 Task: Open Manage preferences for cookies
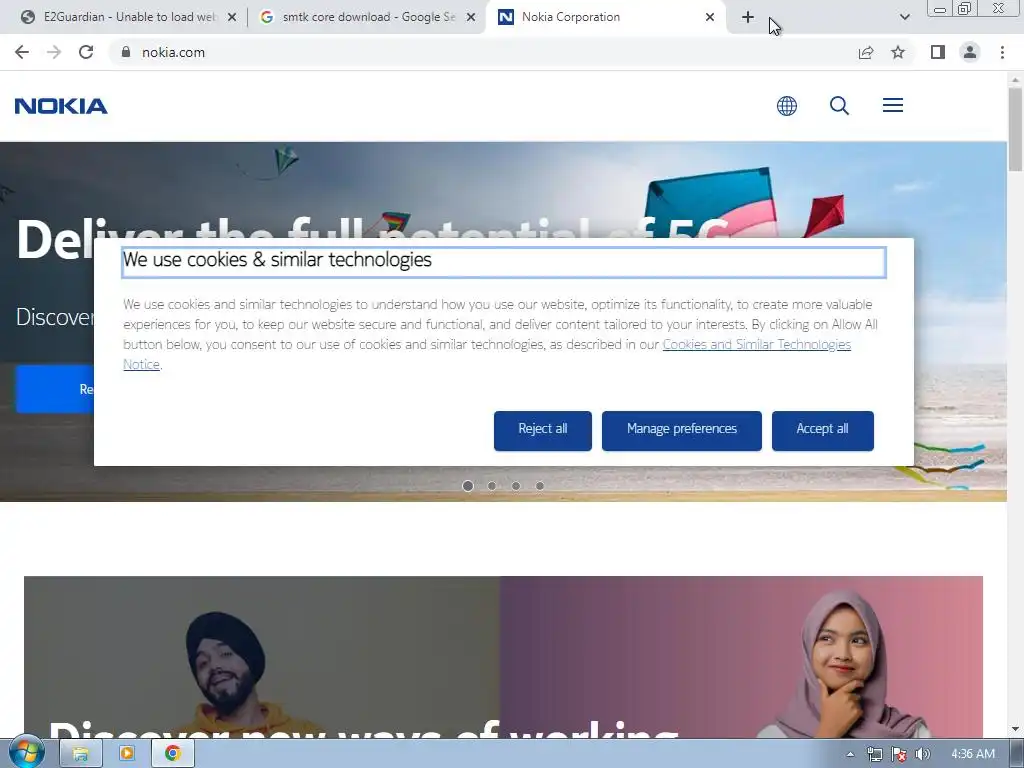[x=682, y=430]
